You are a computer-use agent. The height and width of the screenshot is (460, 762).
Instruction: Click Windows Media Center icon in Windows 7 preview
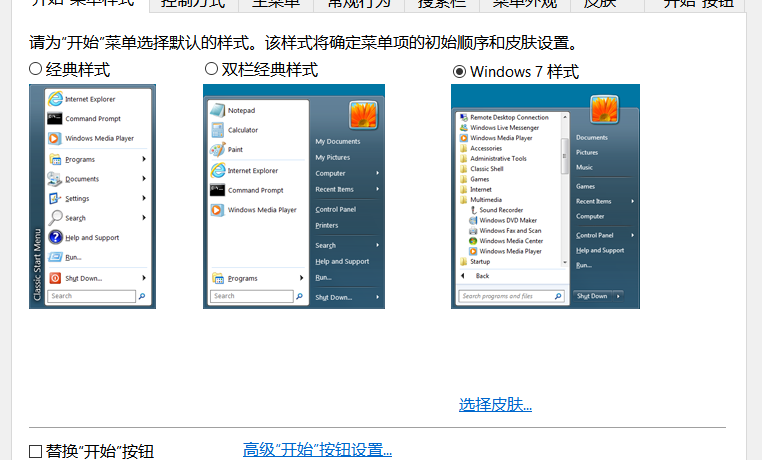[473, 240]
